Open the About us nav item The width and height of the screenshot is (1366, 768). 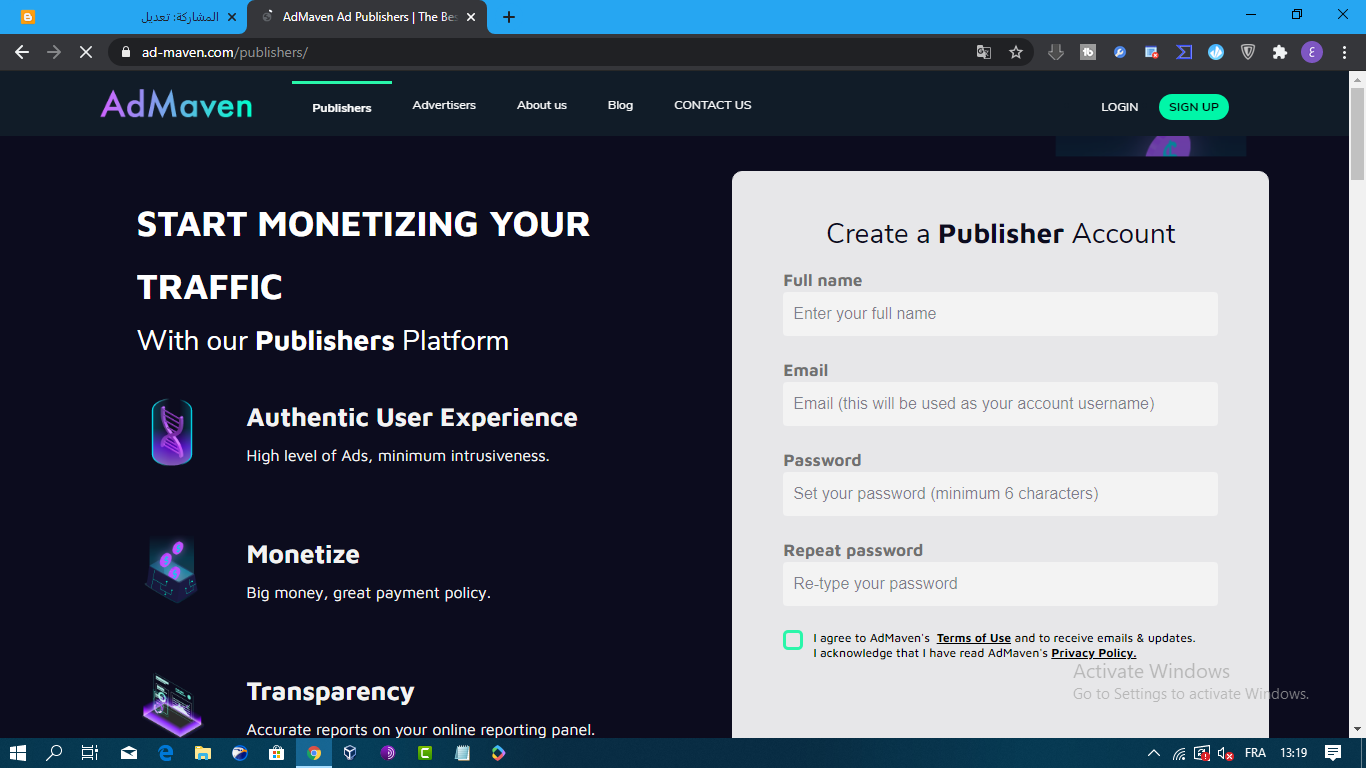542,105
